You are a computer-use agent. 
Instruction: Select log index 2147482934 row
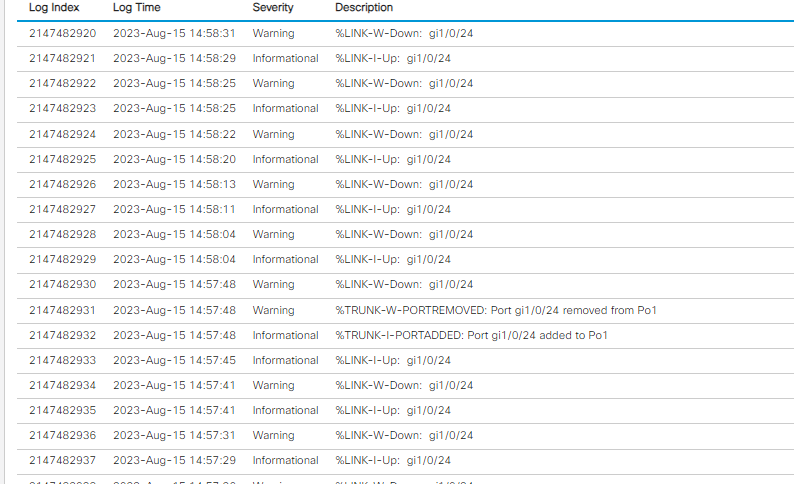click(x=62, y=385)
